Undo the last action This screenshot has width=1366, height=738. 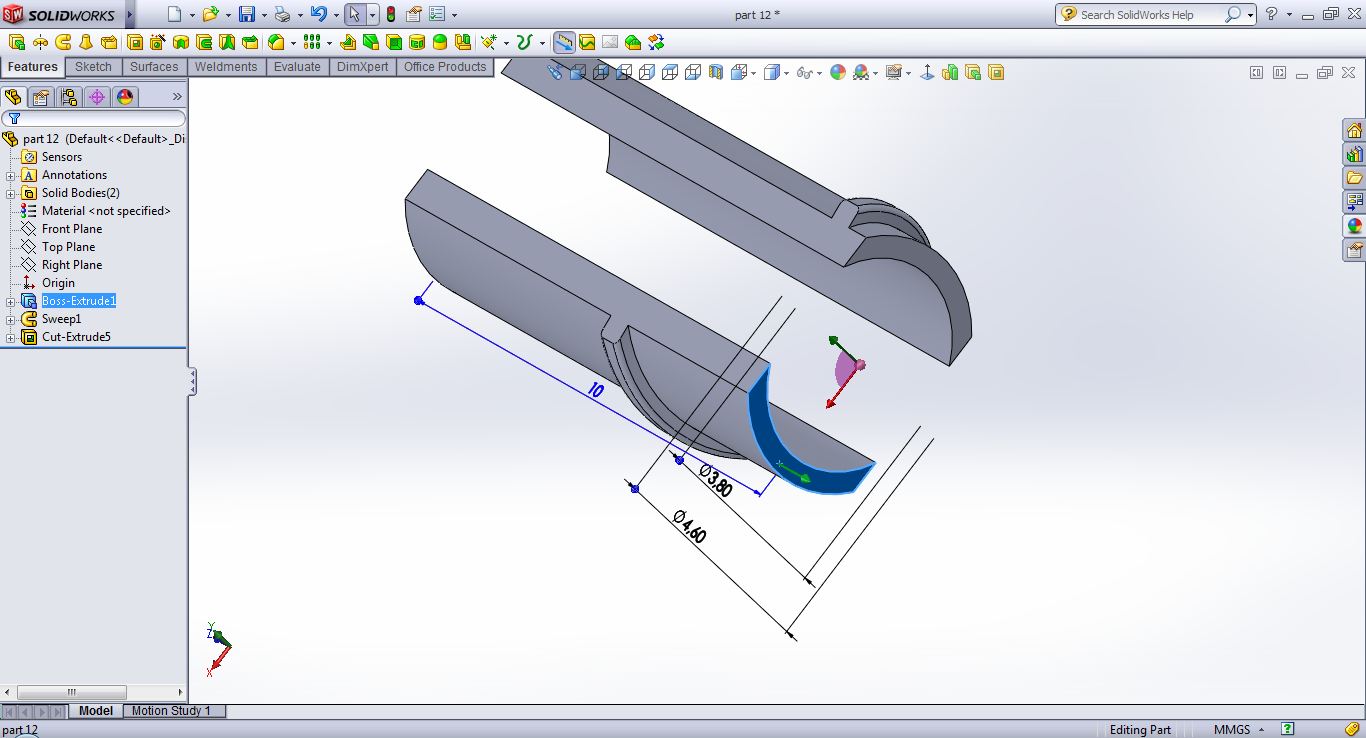(318, 14)
